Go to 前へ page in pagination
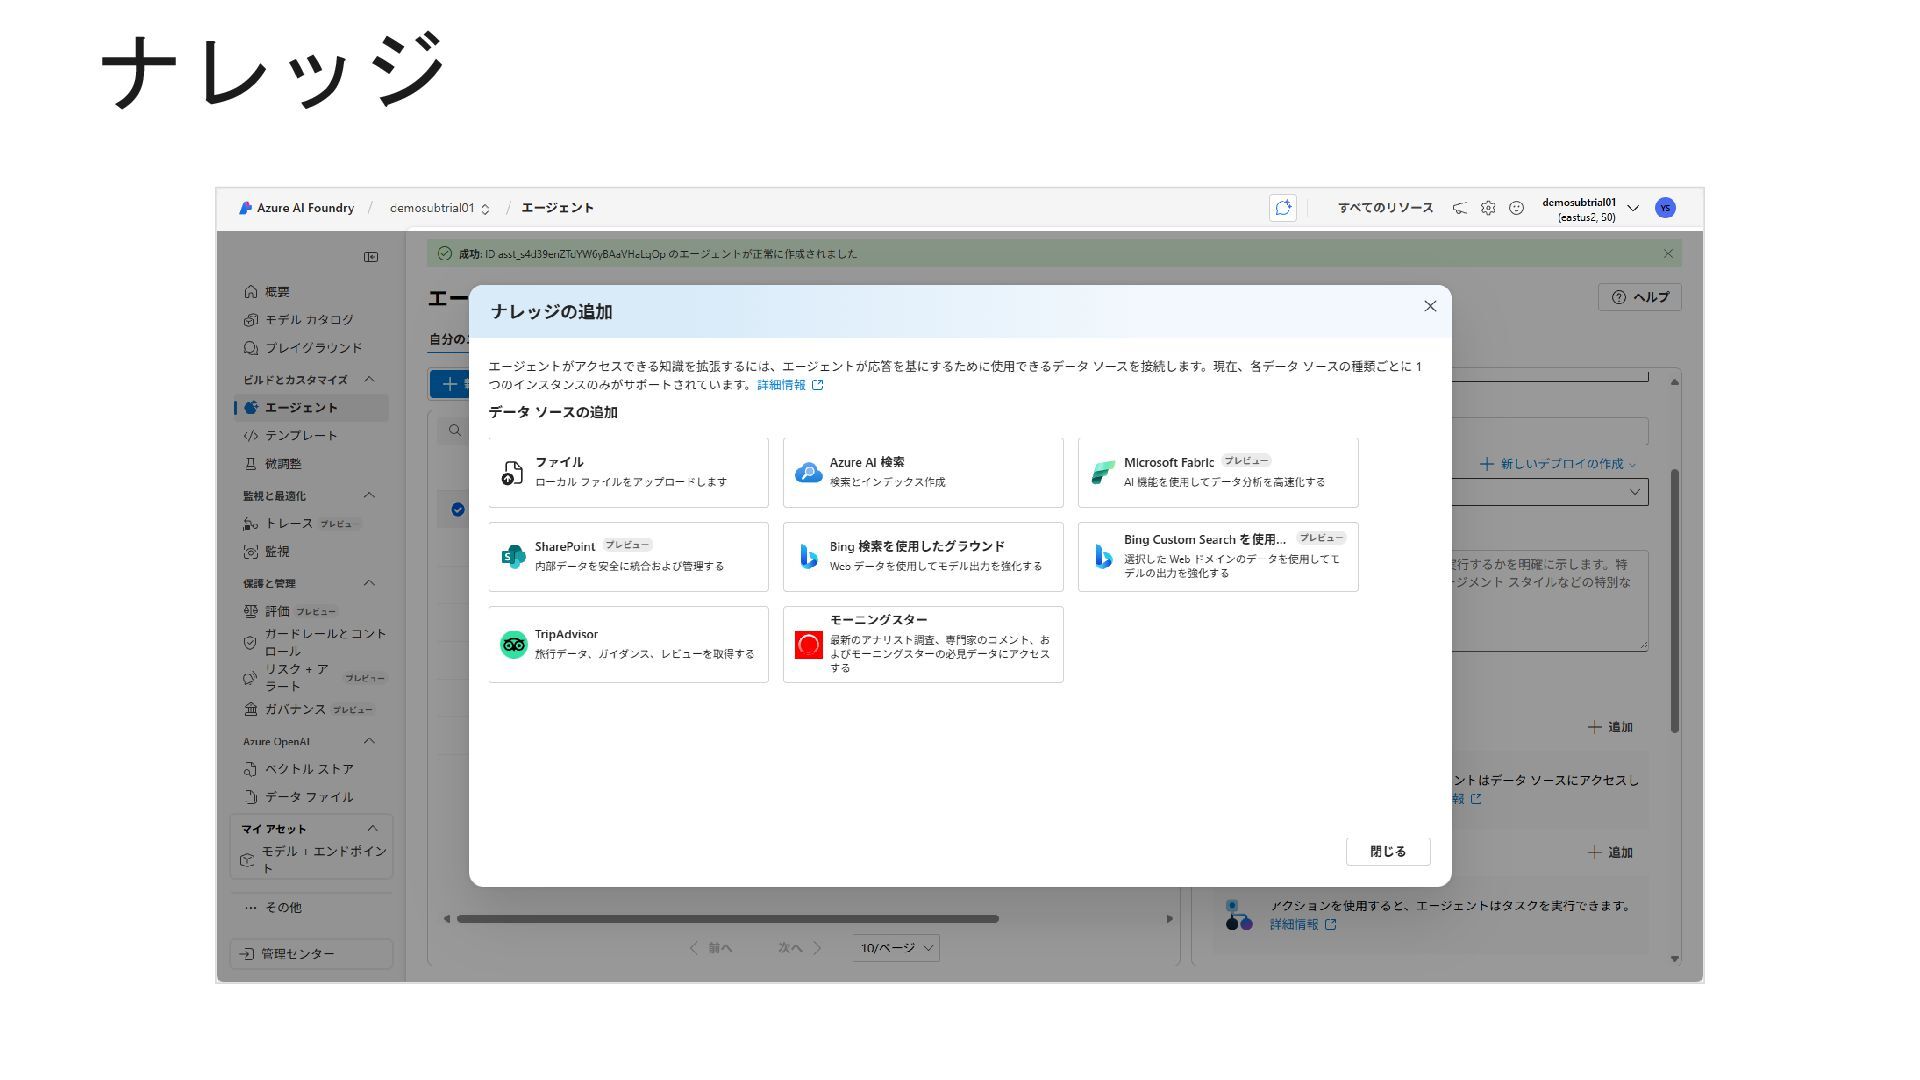This screenshot has height=1080, width=1920. (x=711, y=948)
